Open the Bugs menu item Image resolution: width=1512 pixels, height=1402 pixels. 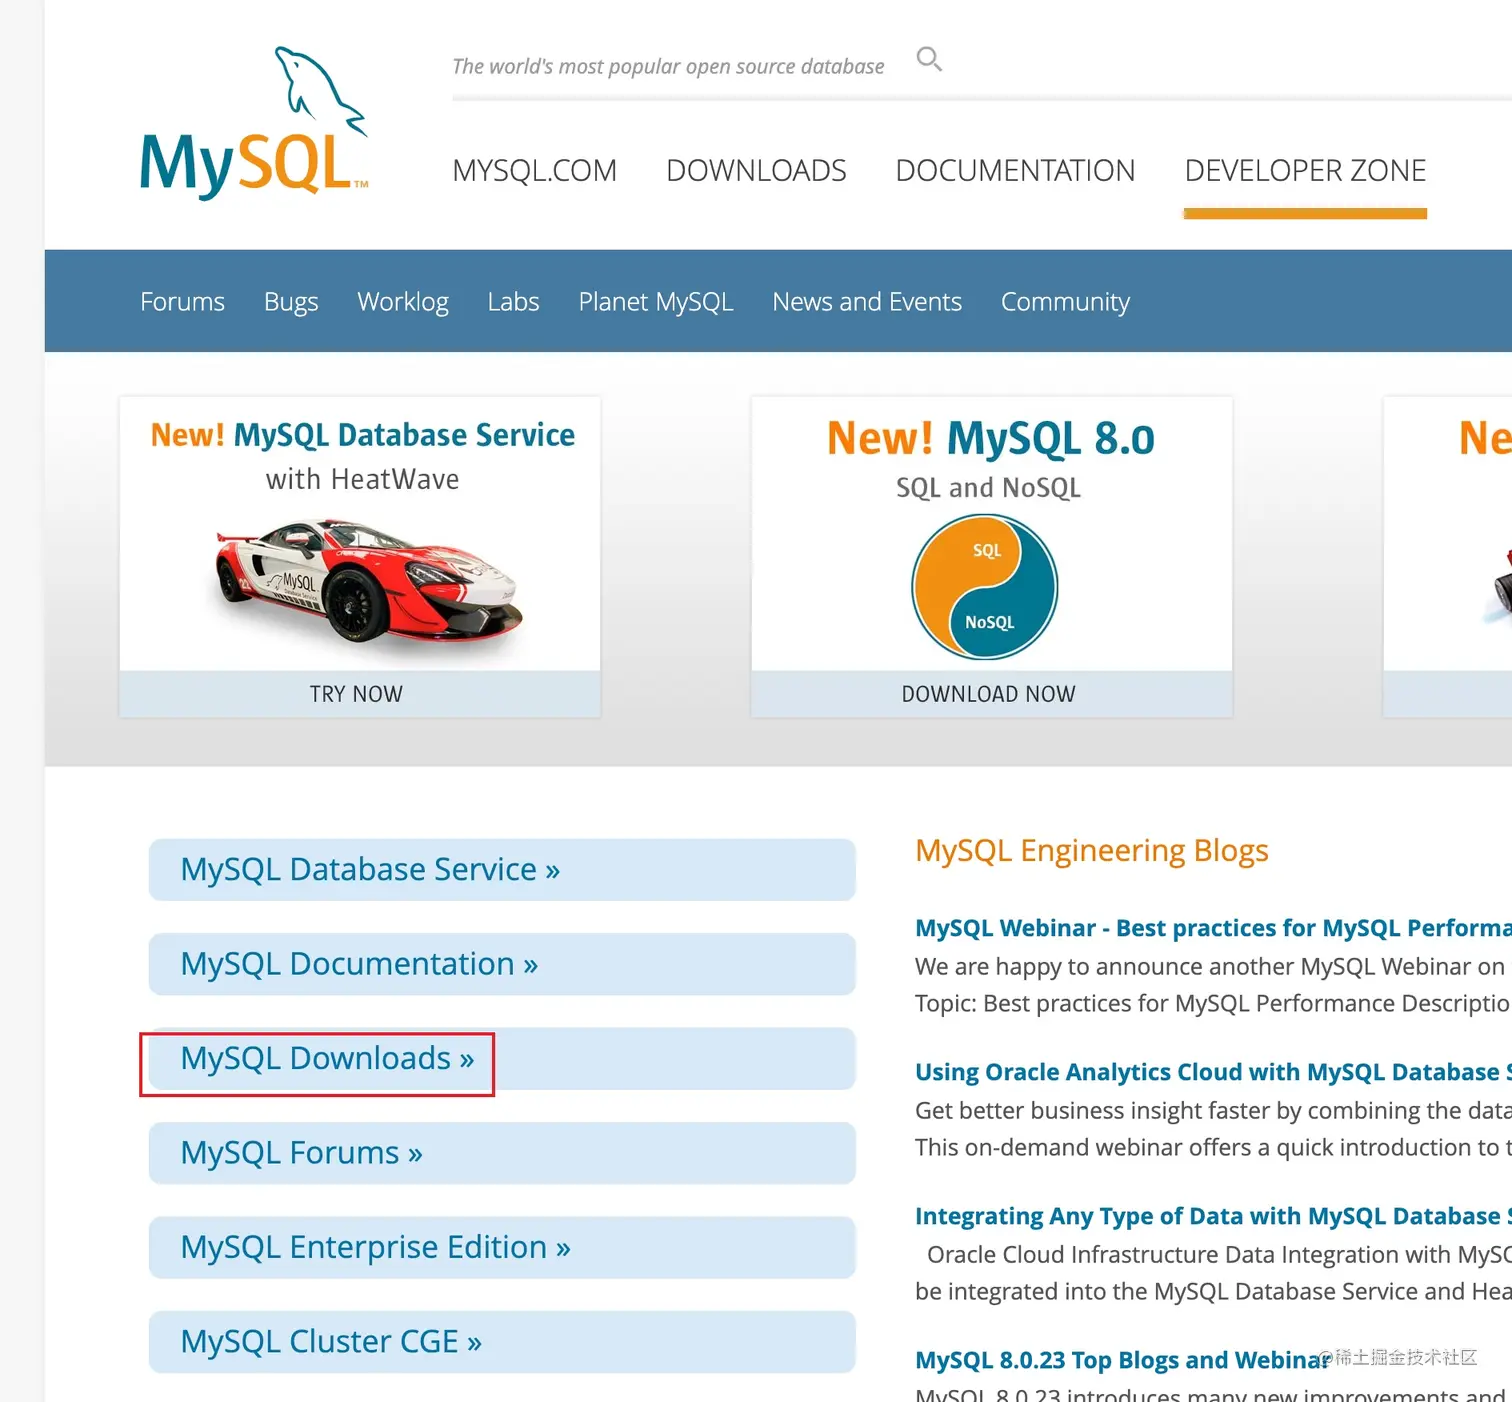[x=291, y=301]
